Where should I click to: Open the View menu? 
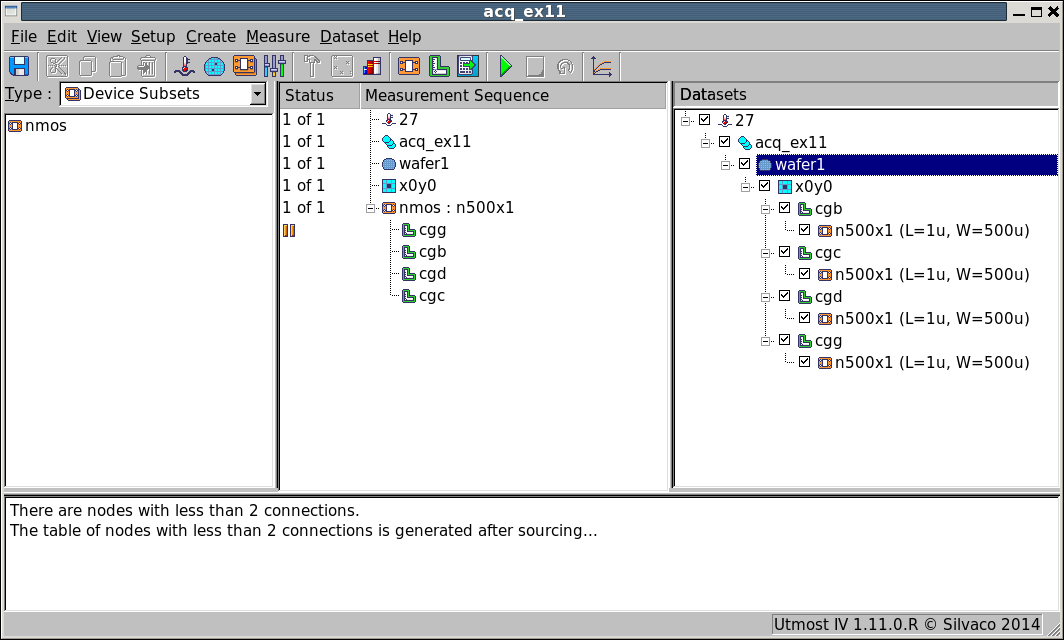pyautogui.click(x=104, y=37)
